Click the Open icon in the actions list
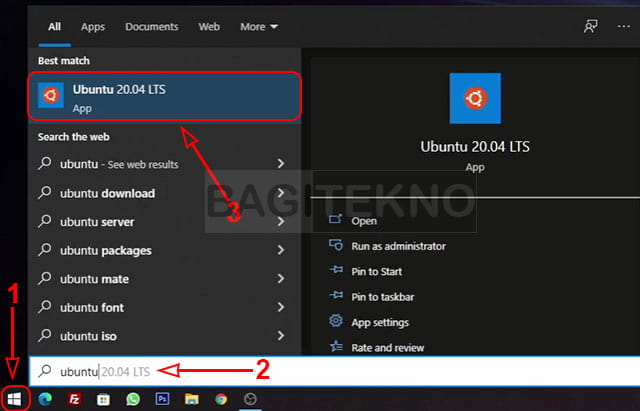Screen dimensions: 640x411 [336, 219]
